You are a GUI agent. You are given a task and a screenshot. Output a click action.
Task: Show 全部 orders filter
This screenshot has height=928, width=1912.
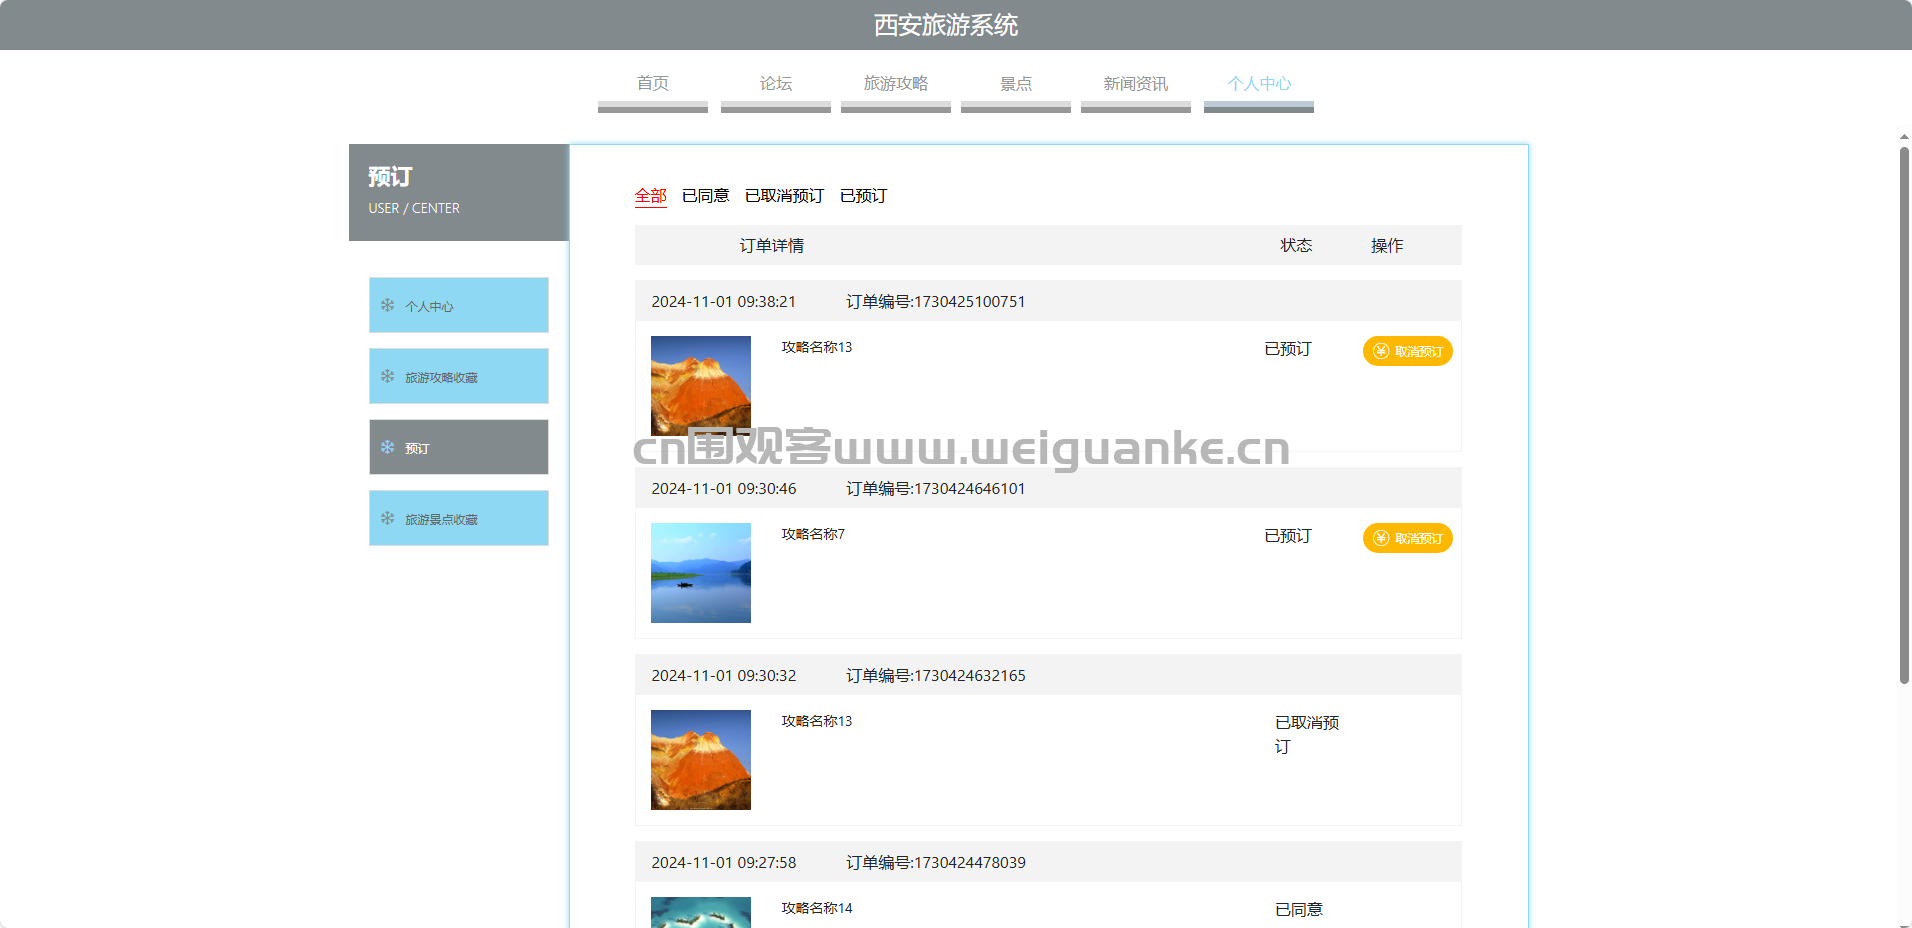pos(651,196)
